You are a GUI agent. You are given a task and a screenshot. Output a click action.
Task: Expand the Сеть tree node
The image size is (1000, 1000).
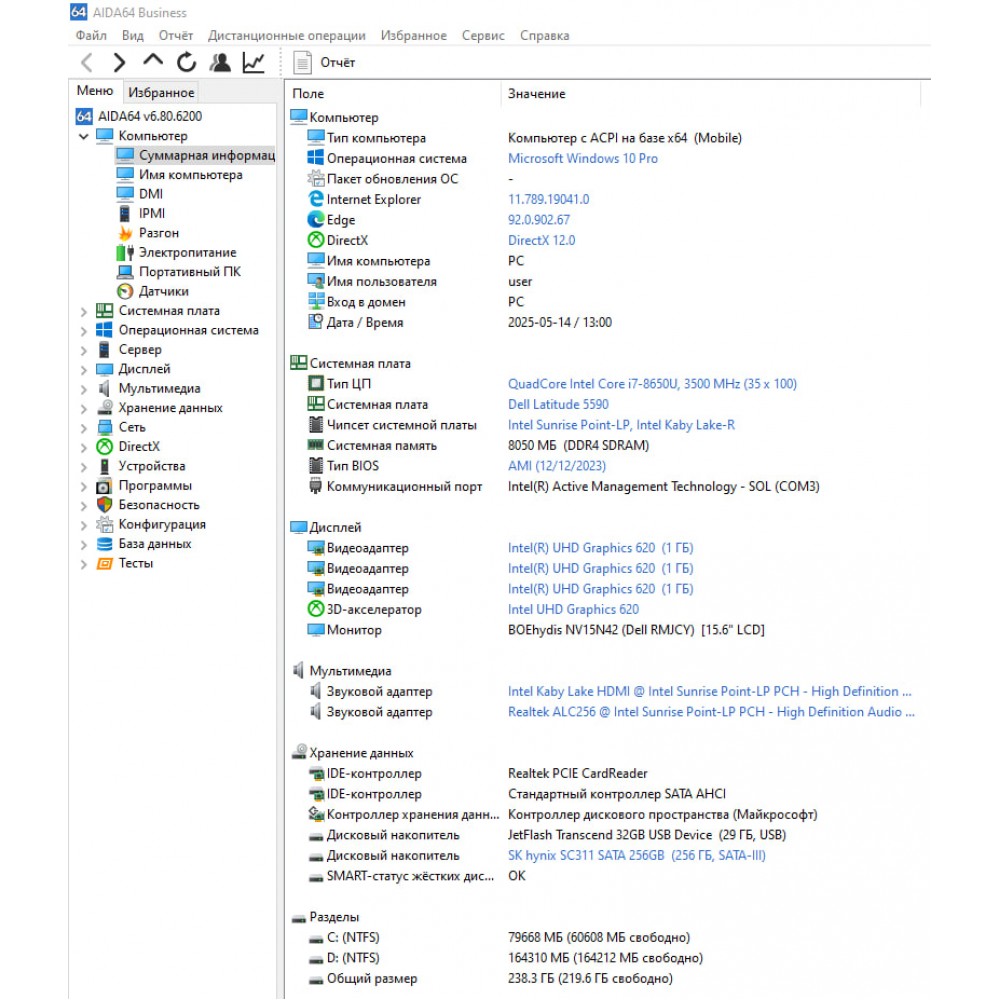coord(84,428)
